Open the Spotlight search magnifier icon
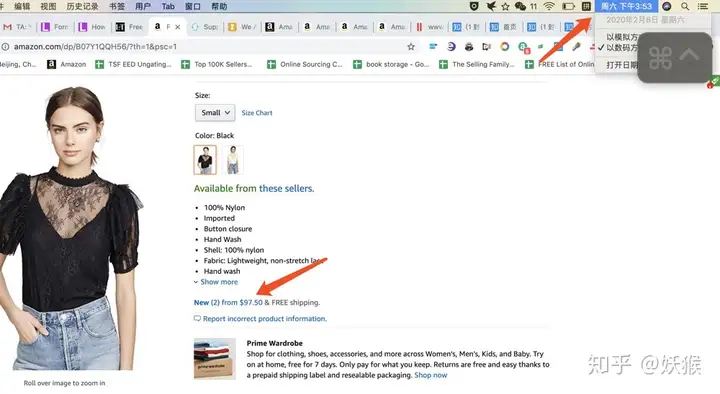720x394 pixels. pyautogui.click(x=685, y=6)
